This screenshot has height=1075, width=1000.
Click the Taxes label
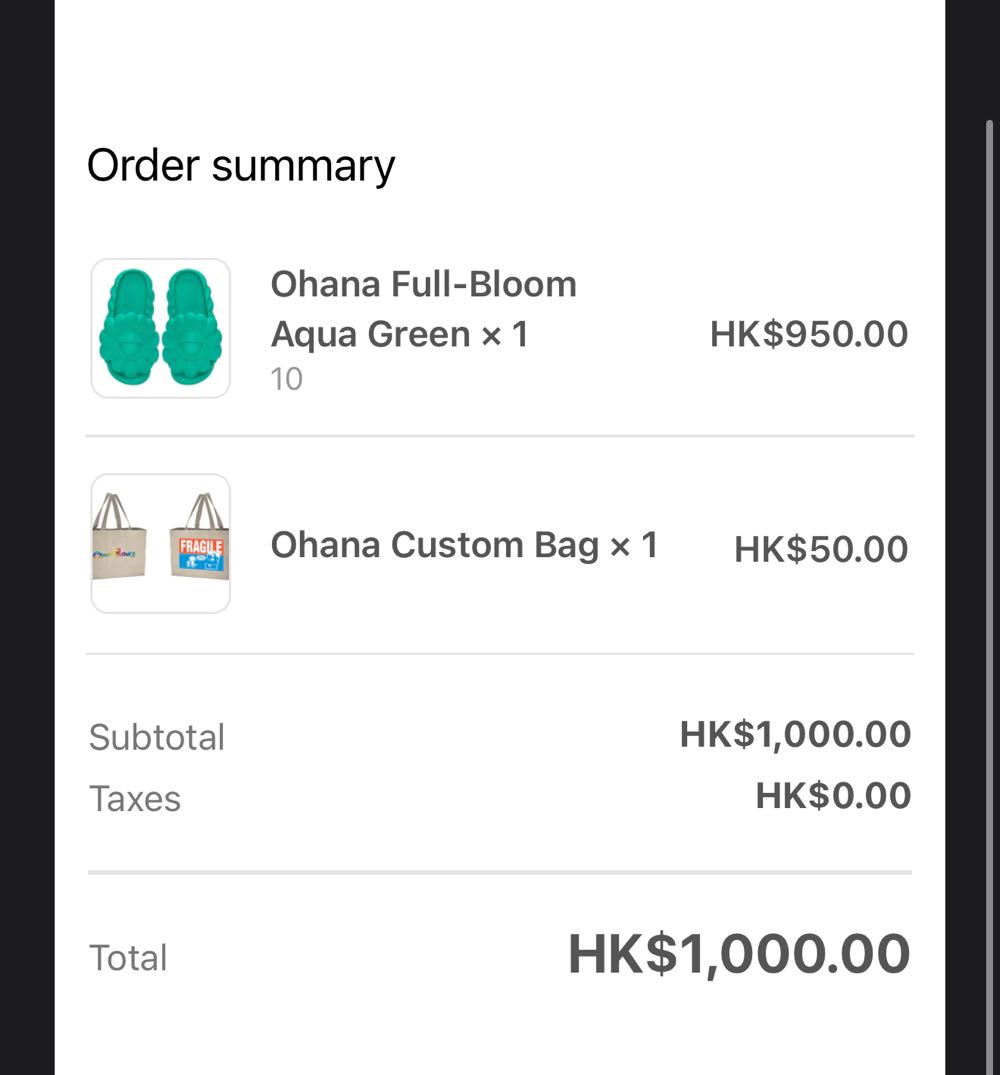135,799
